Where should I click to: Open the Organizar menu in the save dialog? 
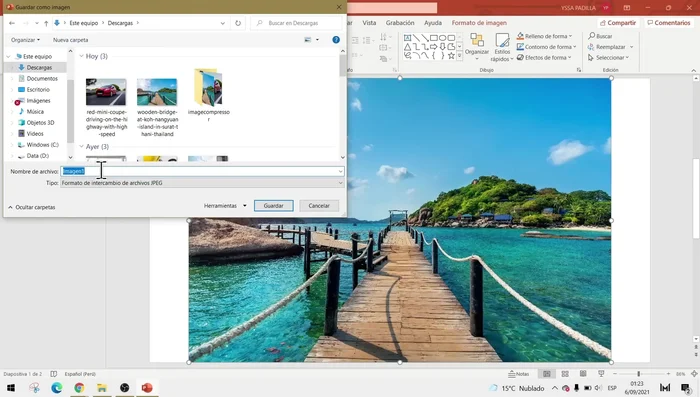(x=25, y=40)
